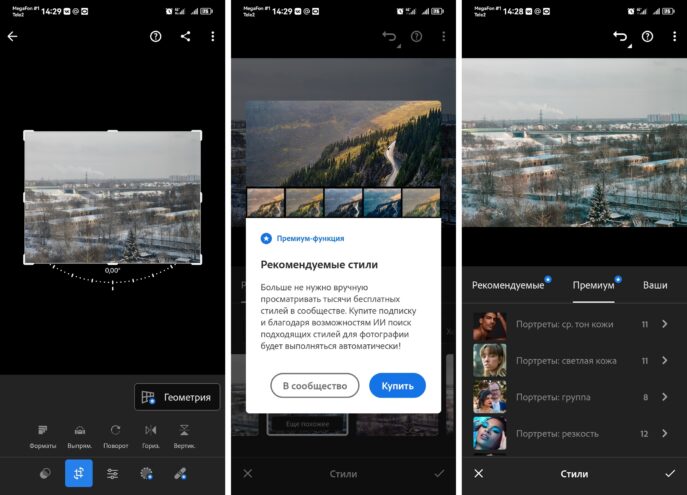Tap the Поворот rotate icon
The width and height of the screenshot is (687, 495).
tap(115, 434)
